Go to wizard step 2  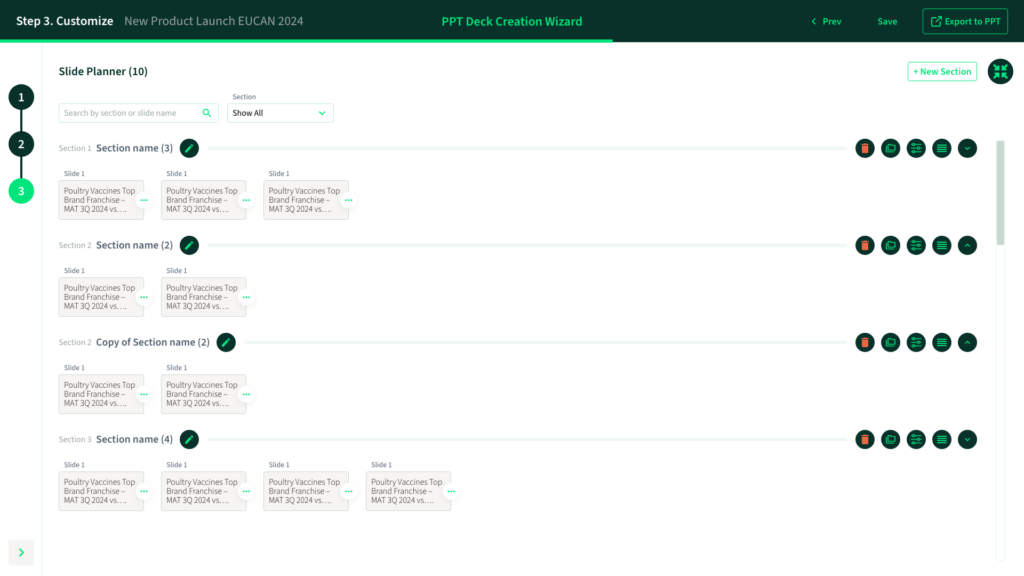(x=21, y=144)
